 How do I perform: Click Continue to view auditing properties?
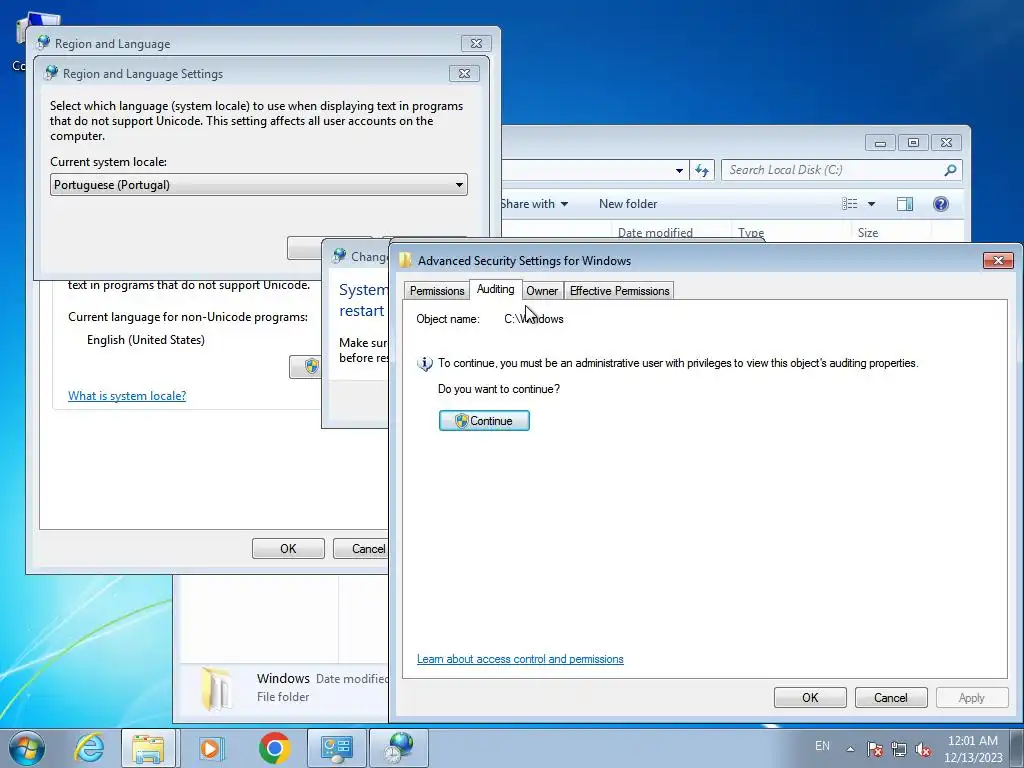tap(484, 421)
